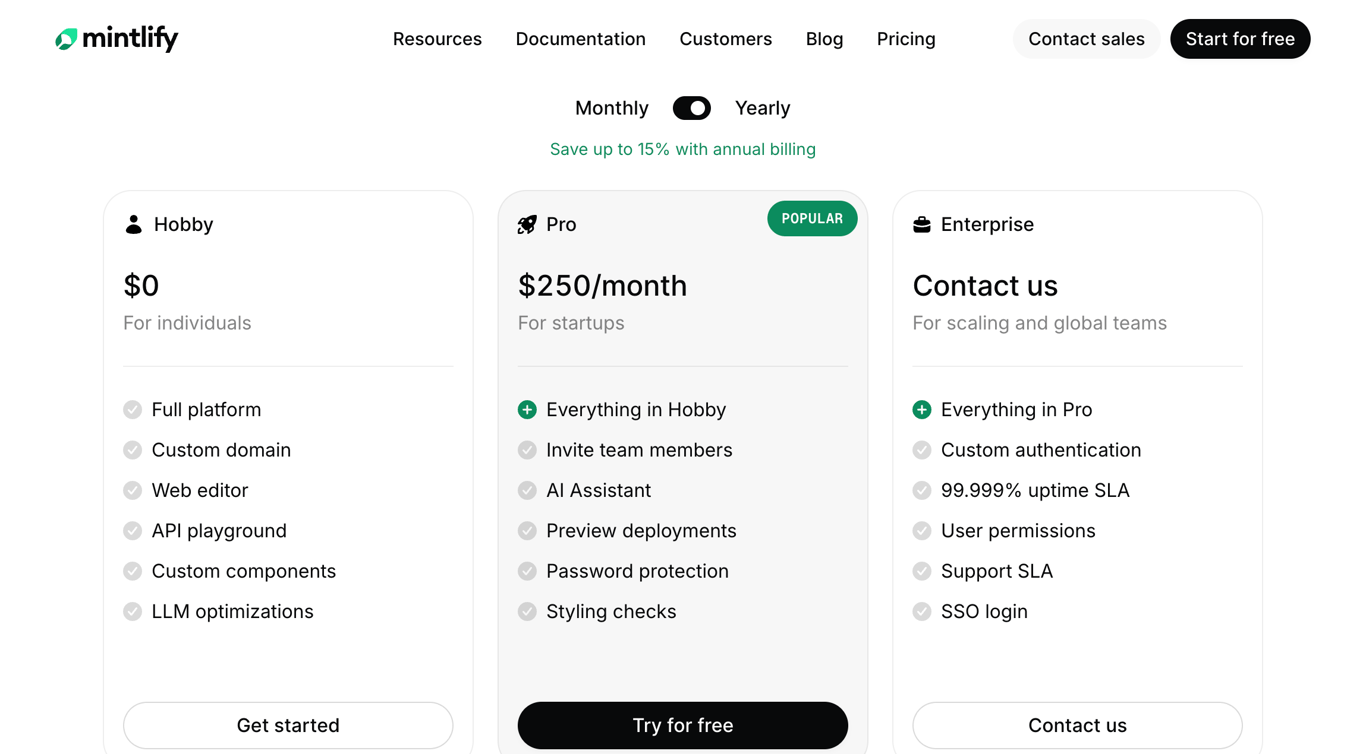This screenshot has width=1366, height=754.
Task: Click green plus icon beside Everything in Pro
Action: (922, 409)
